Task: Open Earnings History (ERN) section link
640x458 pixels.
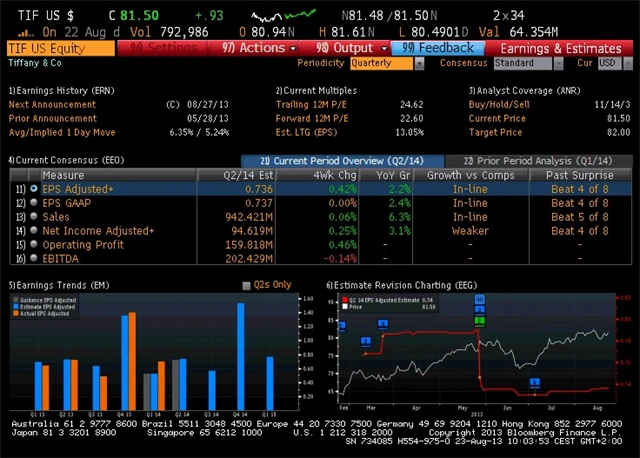Action: tap(60, 90)
